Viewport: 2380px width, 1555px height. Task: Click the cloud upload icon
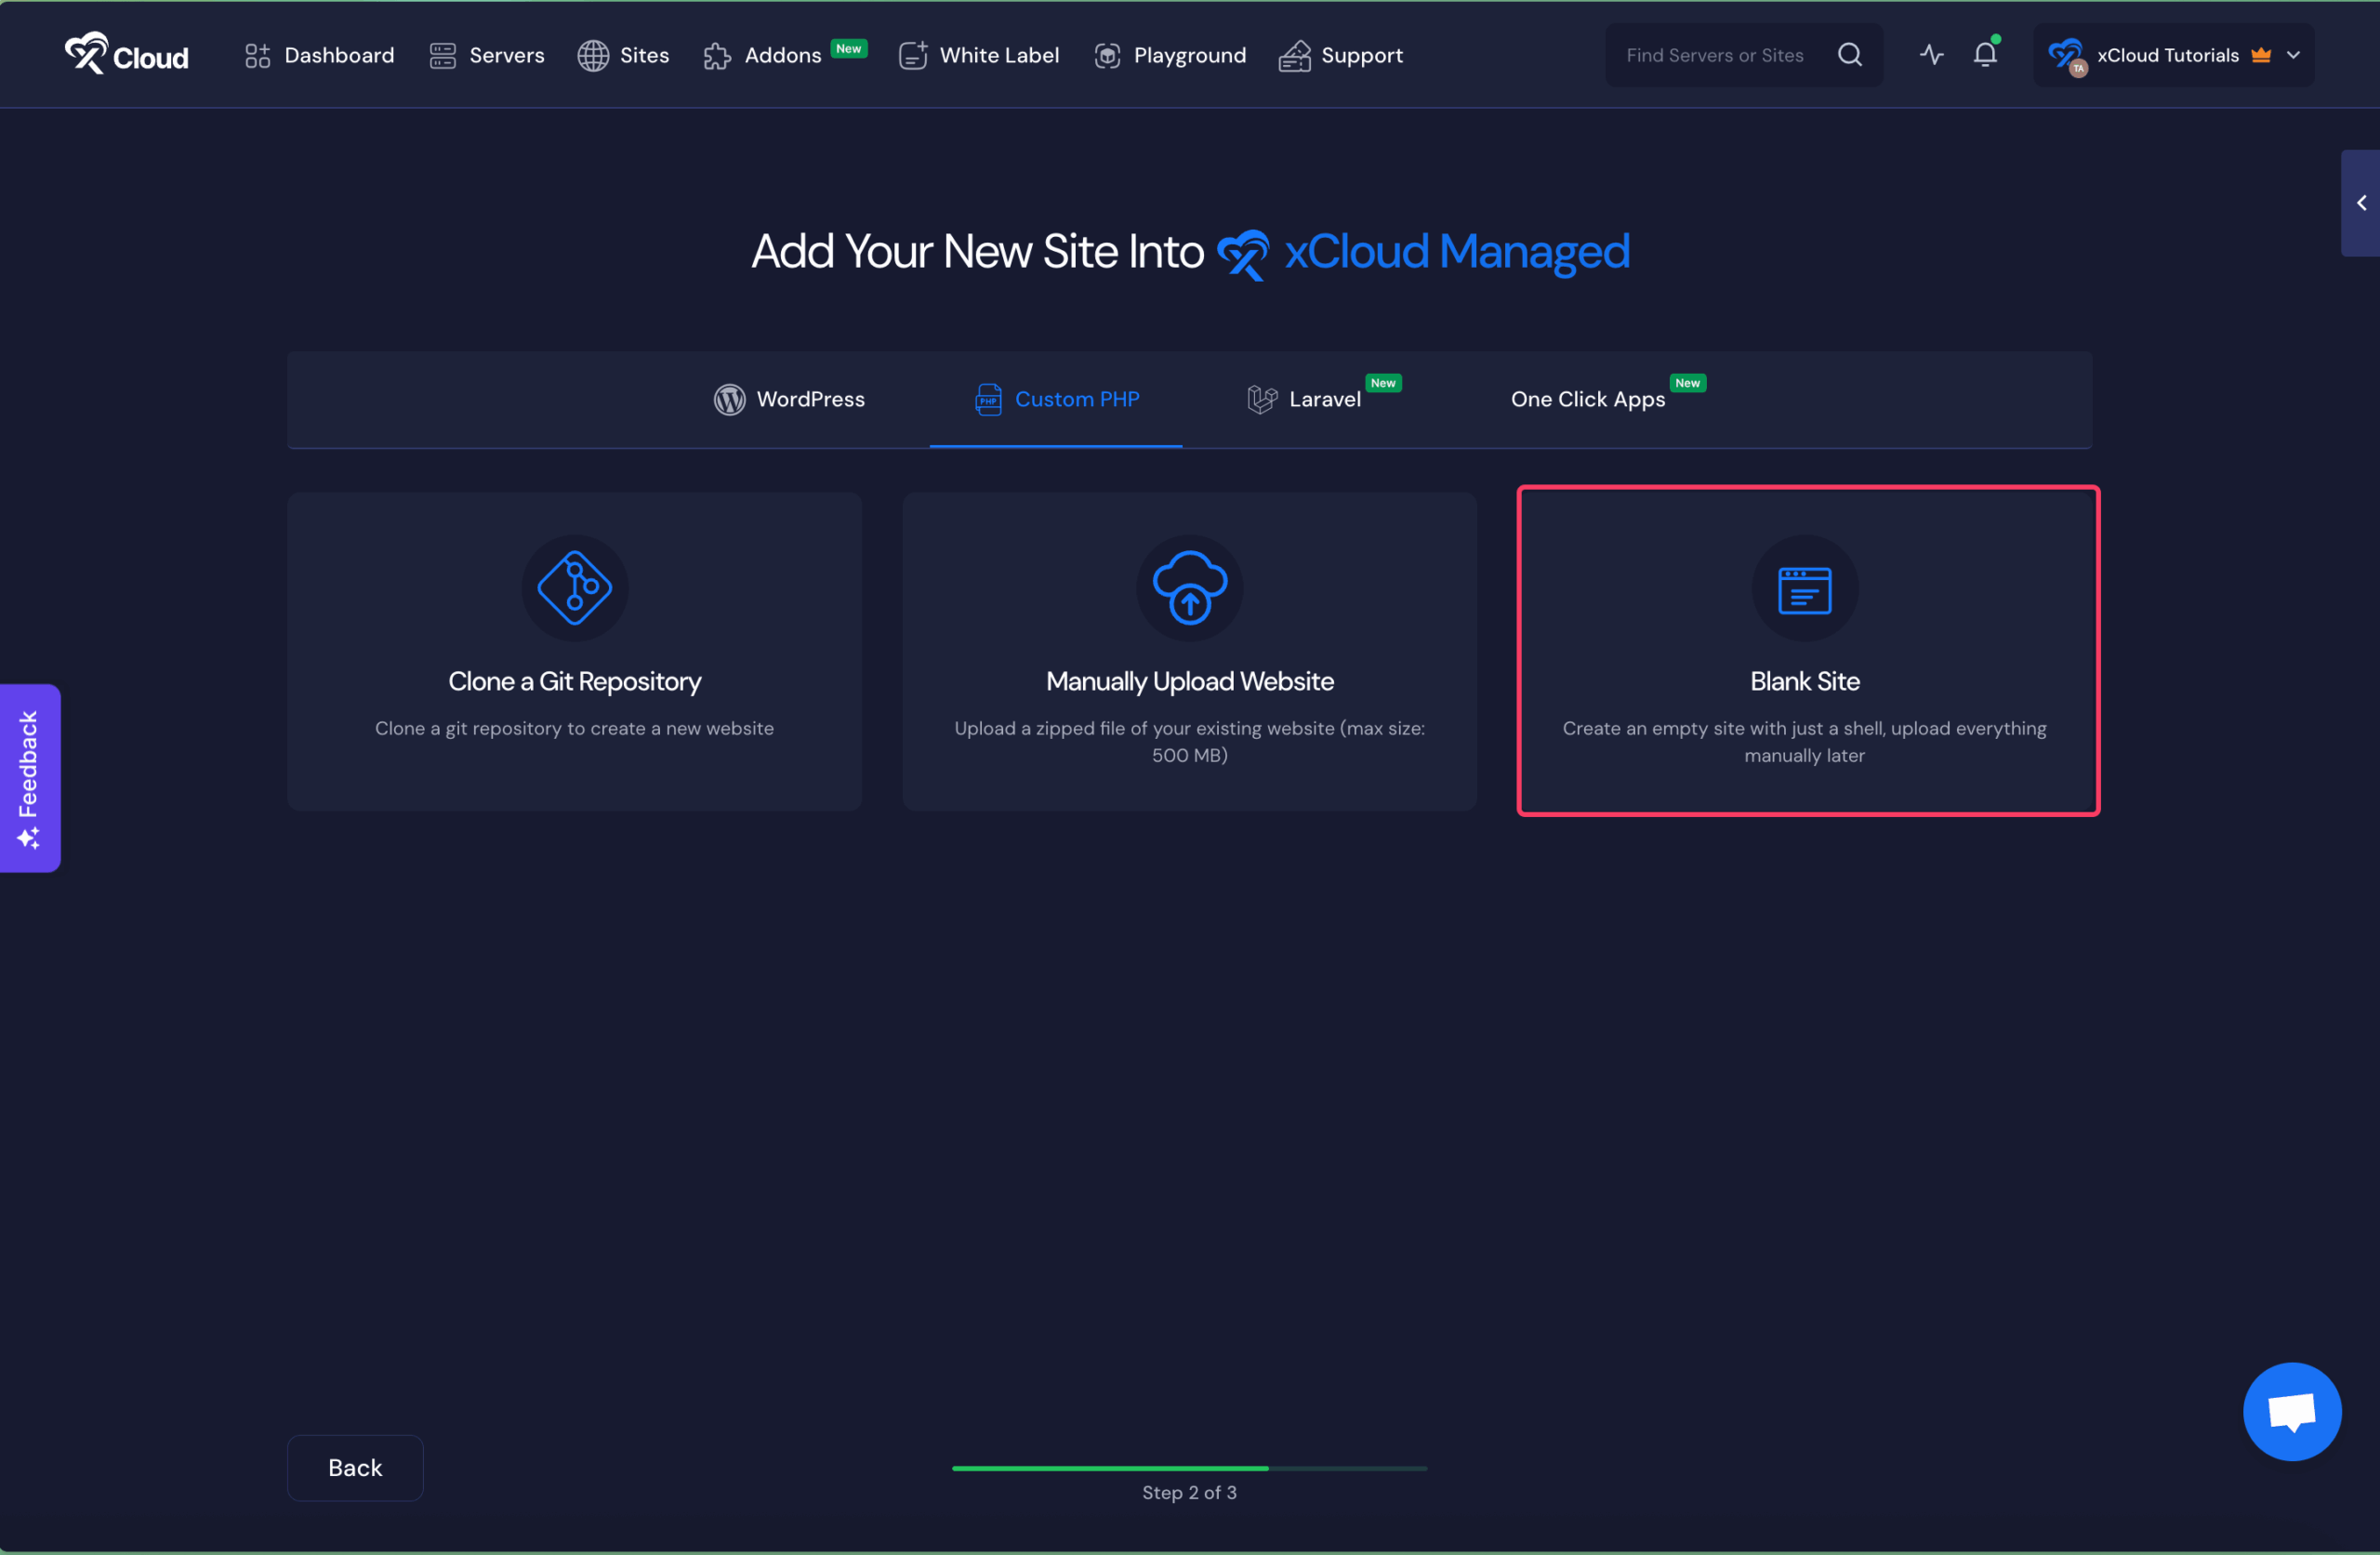coord(1189,588)
